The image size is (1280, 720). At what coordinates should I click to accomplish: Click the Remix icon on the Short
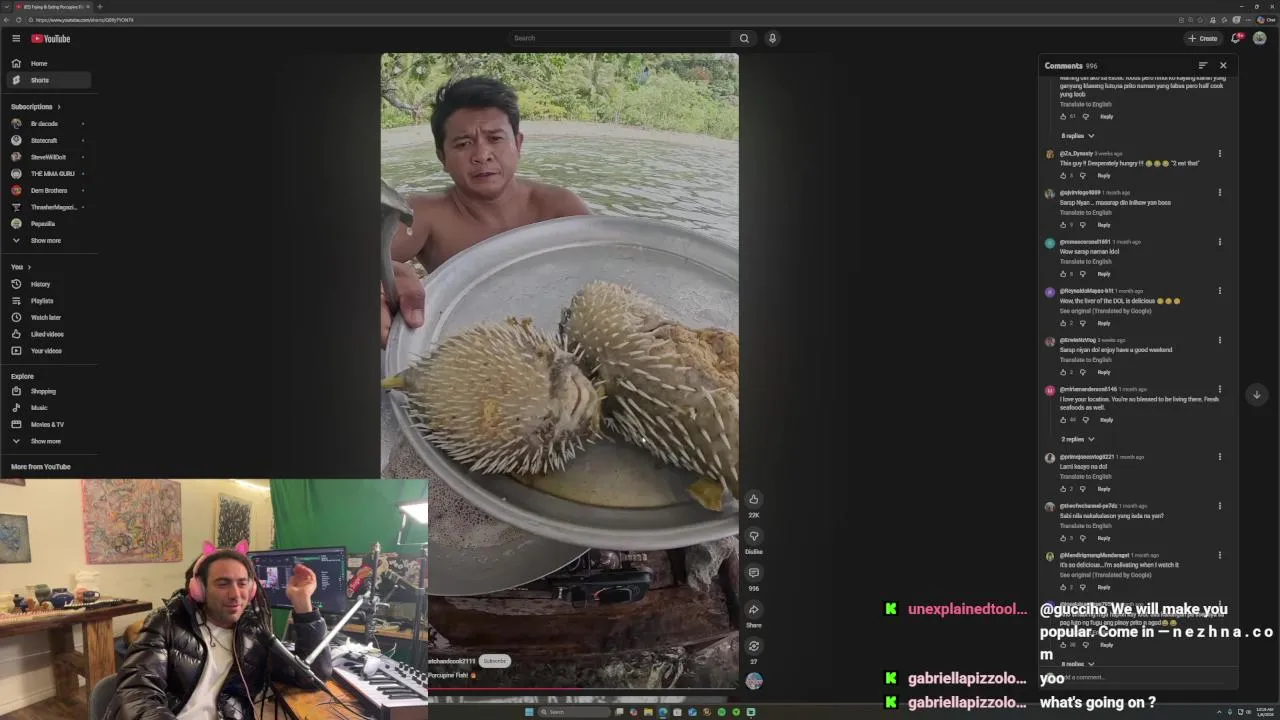[x=754, y=646]
